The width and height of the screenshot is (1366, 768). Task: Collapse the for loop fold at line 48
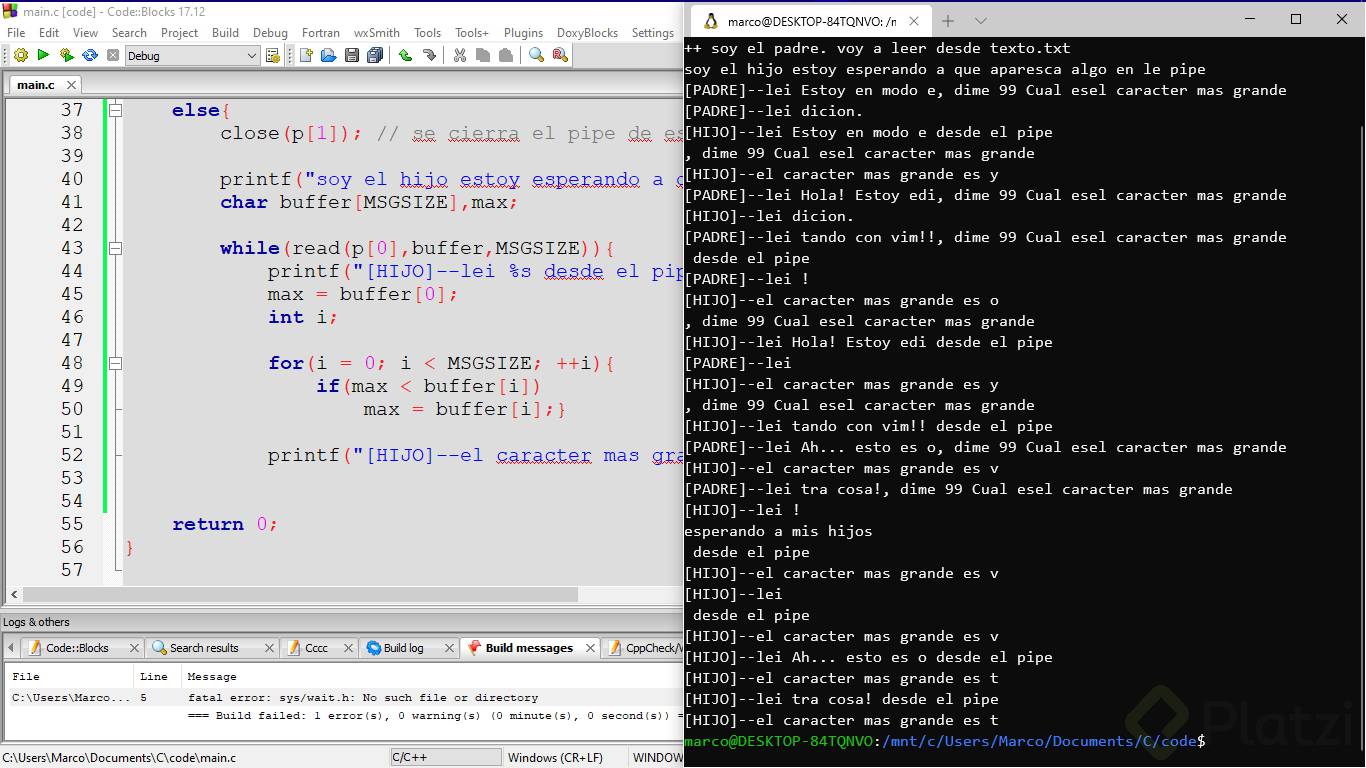click(115, 363)
